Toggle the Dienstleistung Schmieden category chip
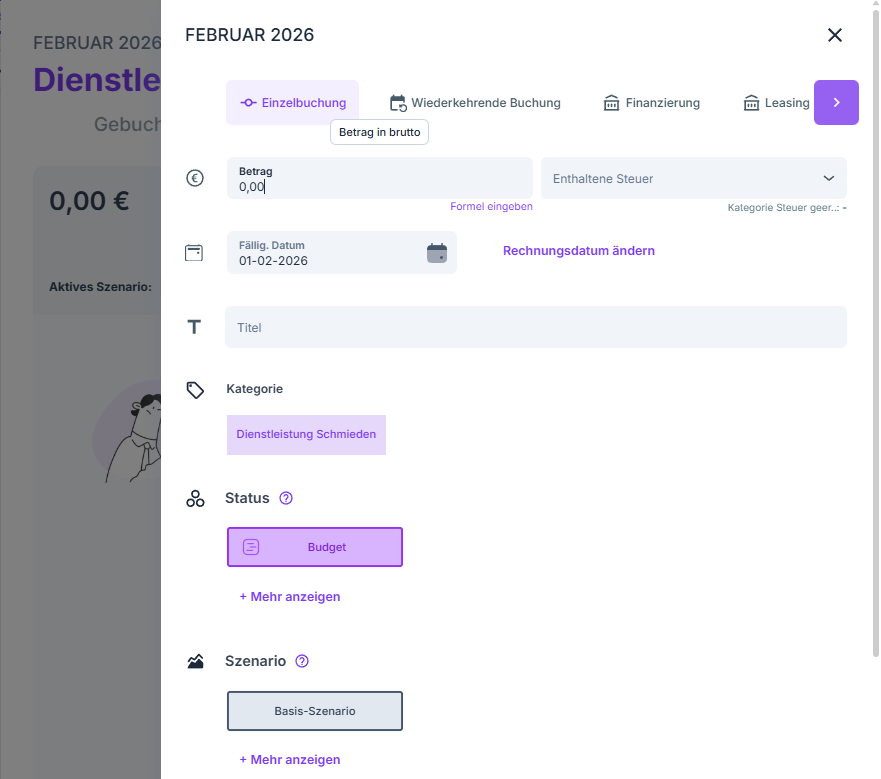881x779 pixels. (x=306, y=435)
